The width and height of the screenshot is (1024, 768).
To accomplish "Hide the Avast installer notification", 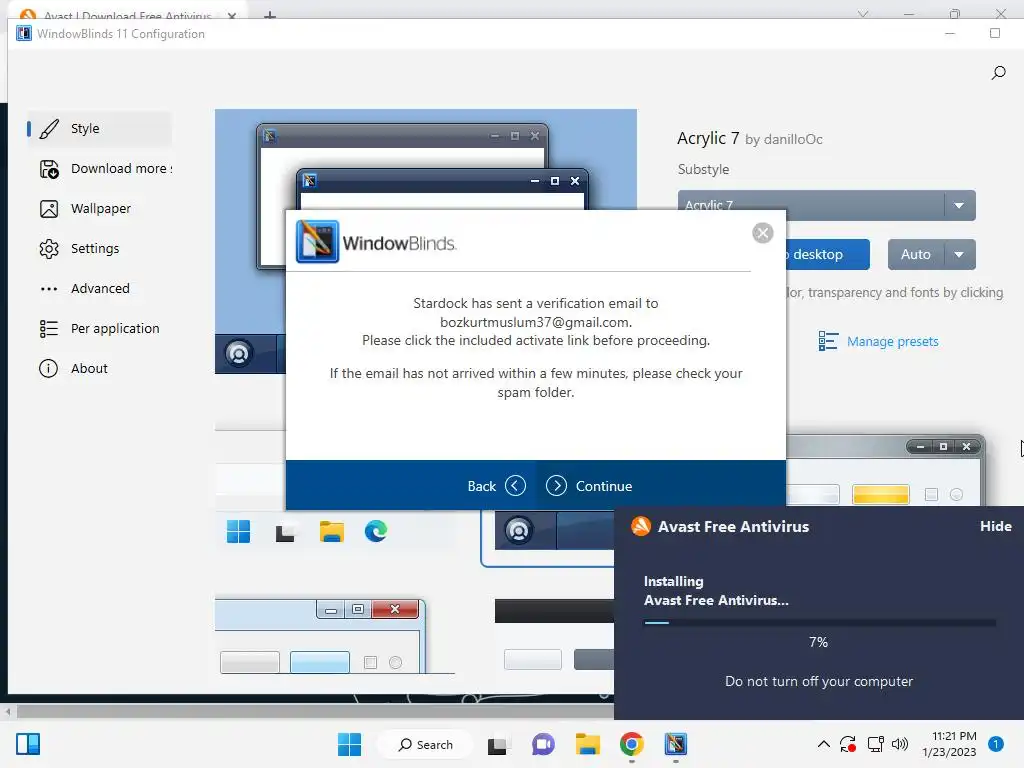I will (995, 526).
